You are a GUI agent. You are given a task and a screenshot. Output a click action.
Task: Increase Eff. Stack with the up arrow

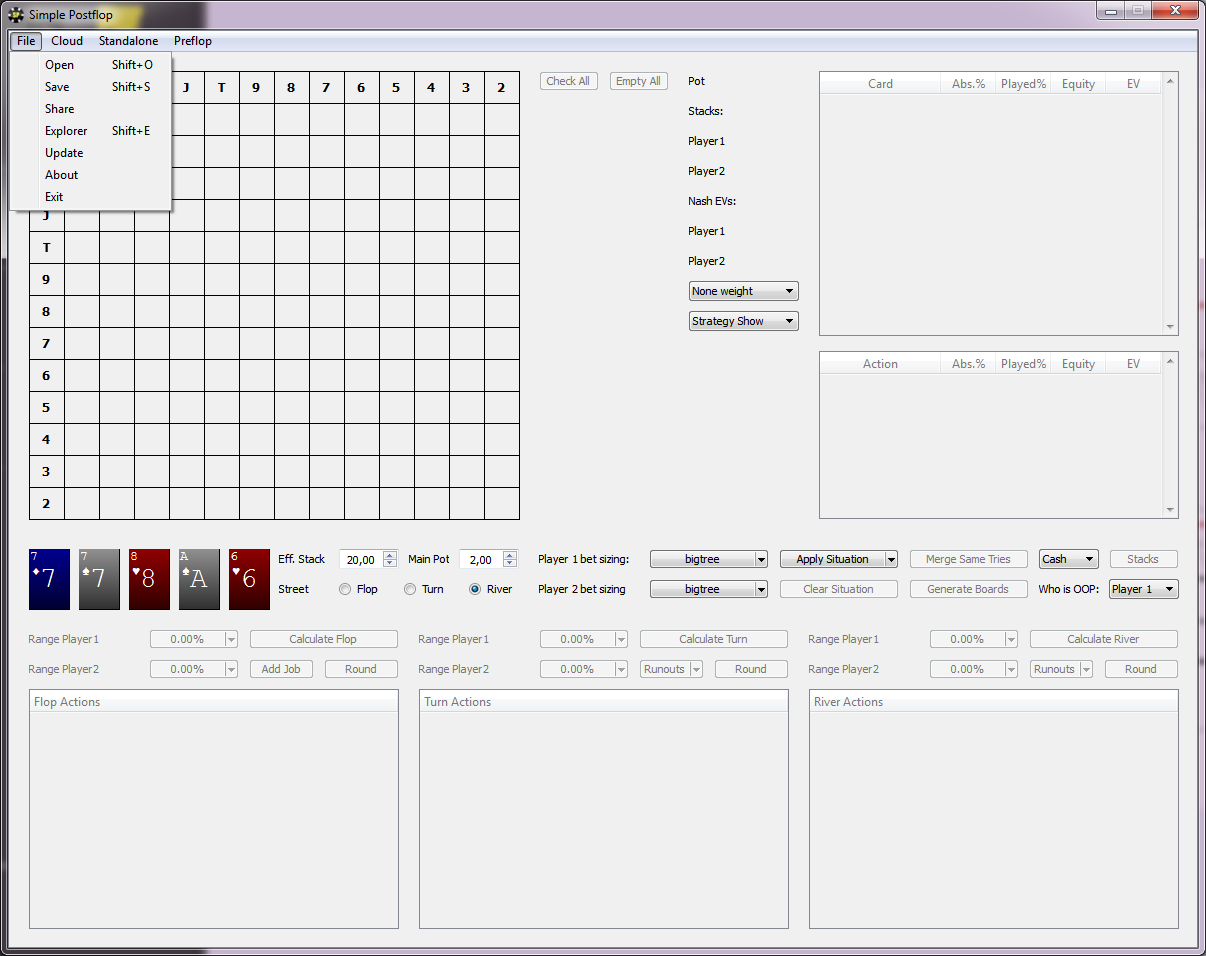[390, 555]
